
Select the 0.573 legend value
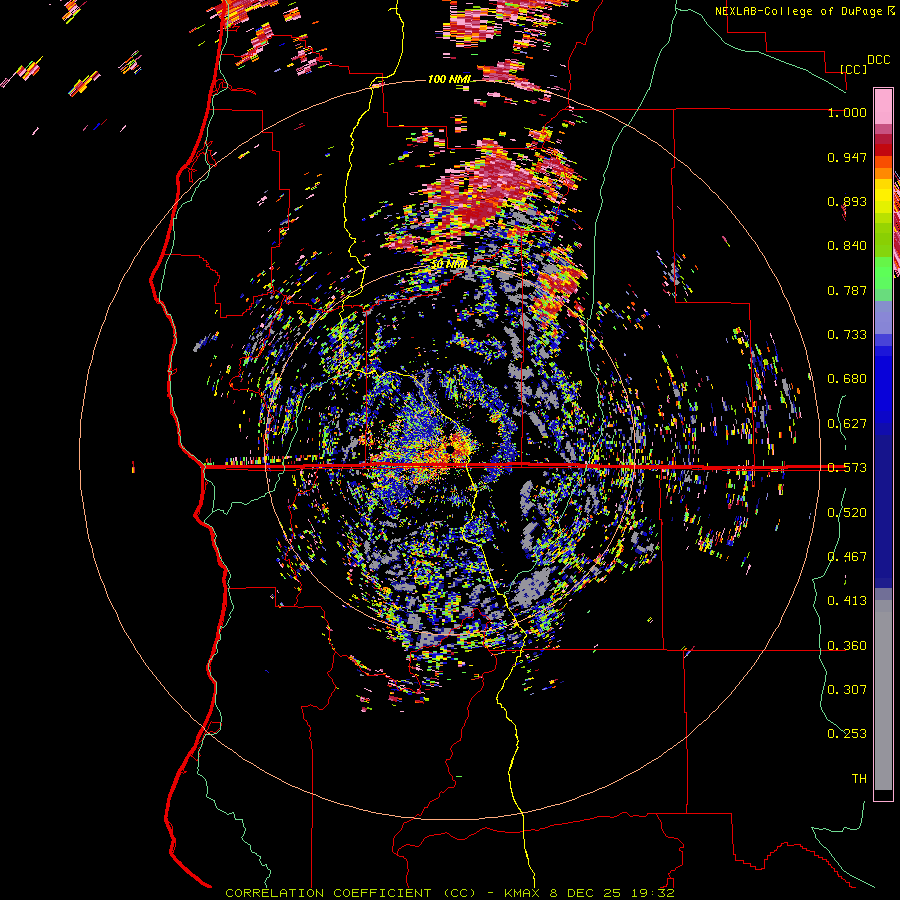coord(847,468)
